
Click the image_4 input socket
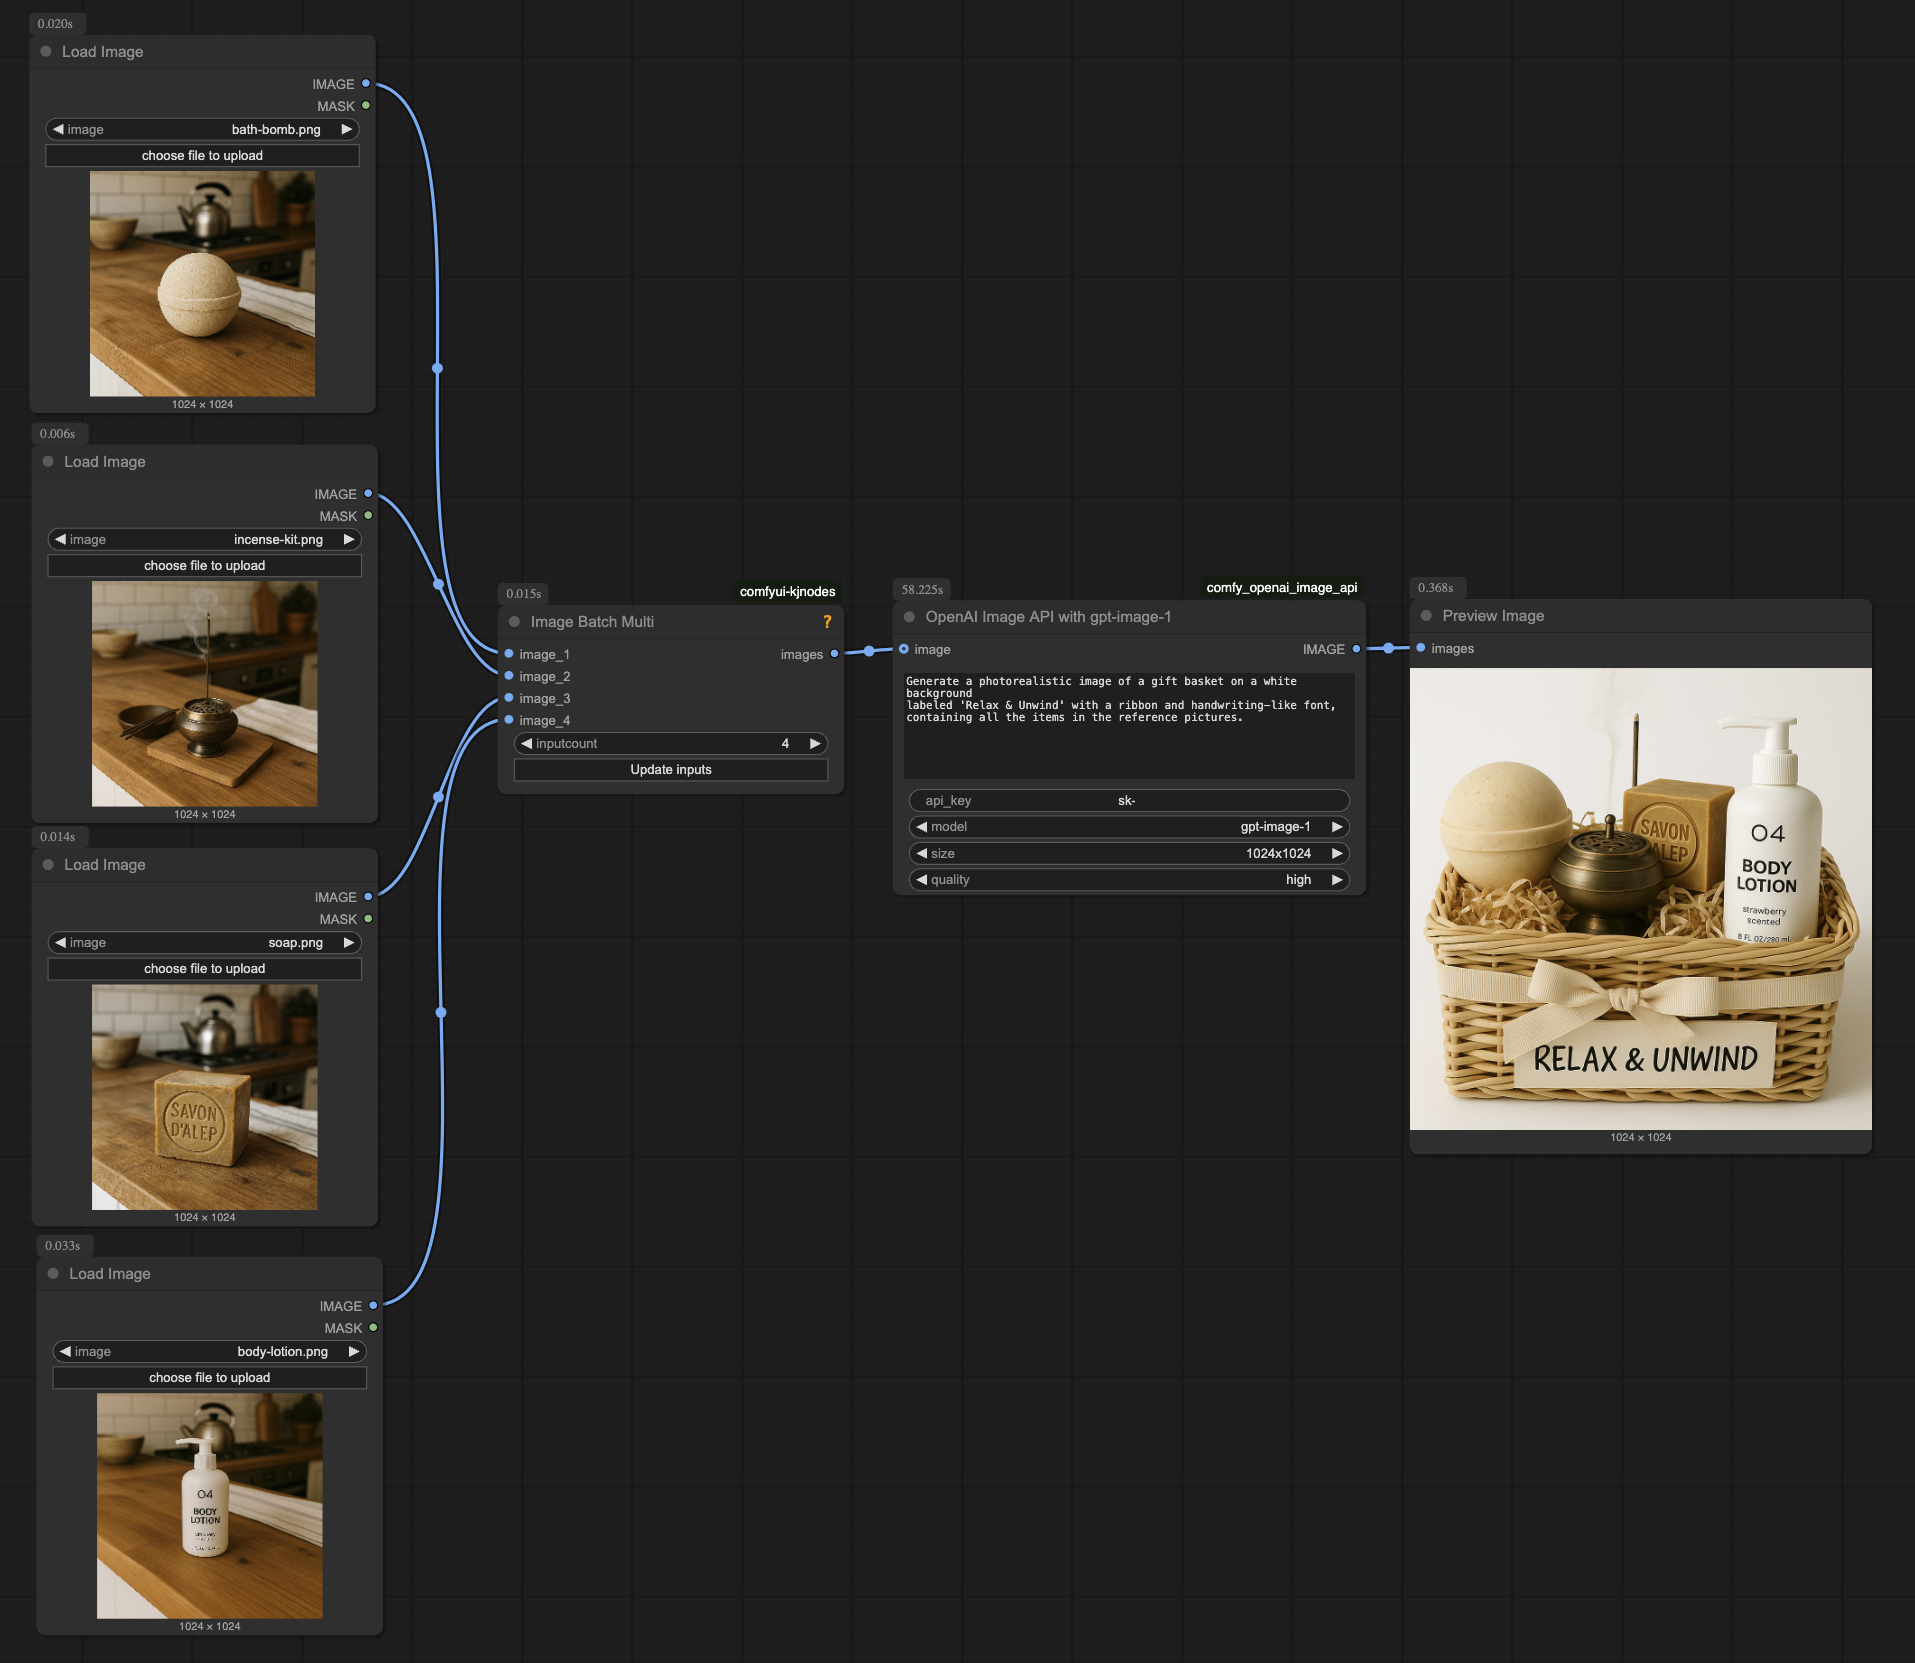pos(509,719)
